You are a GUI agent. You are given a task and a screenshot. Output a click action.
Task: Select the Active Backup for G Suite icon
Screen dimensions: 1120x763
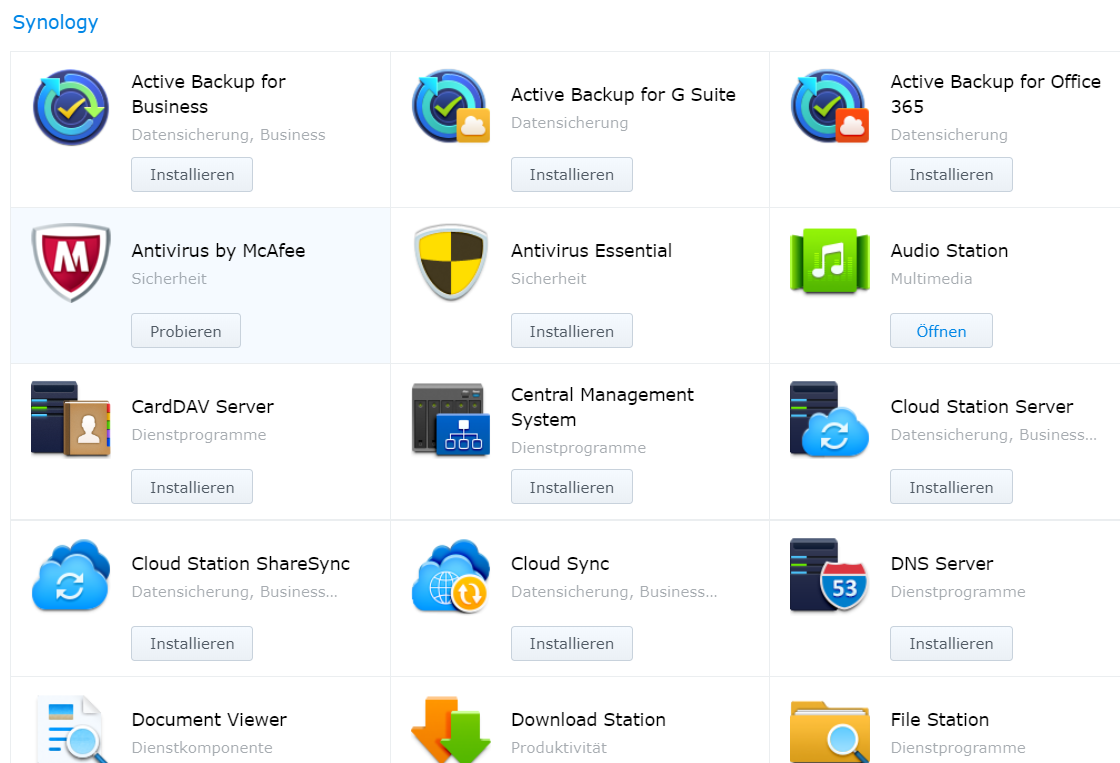click(451, 106)
